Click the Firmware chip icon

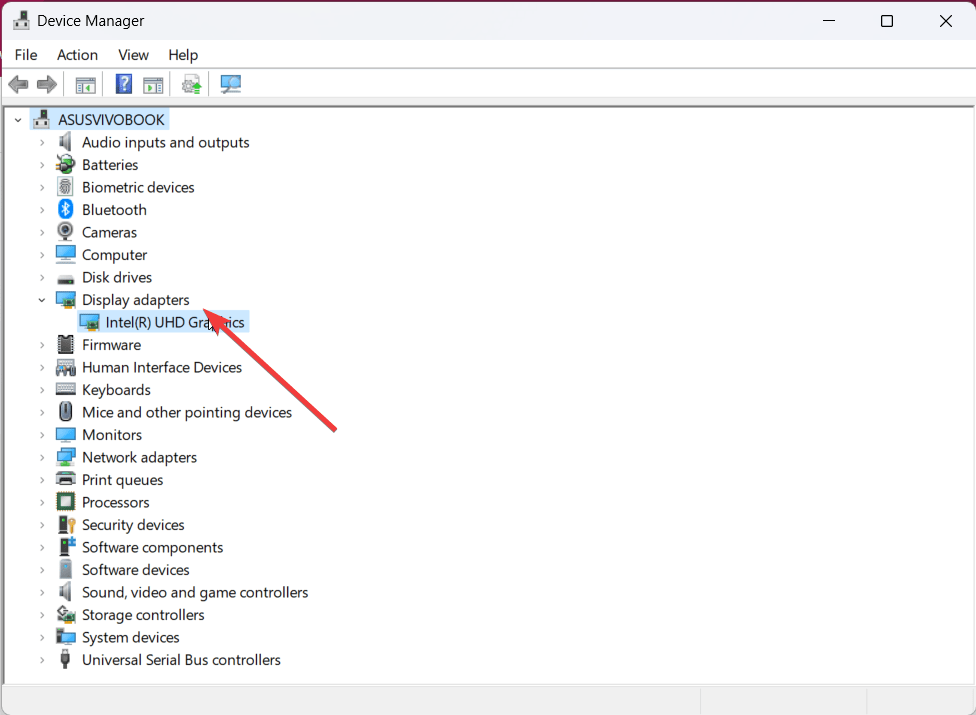pyautogui.click(x=65, y=344)
